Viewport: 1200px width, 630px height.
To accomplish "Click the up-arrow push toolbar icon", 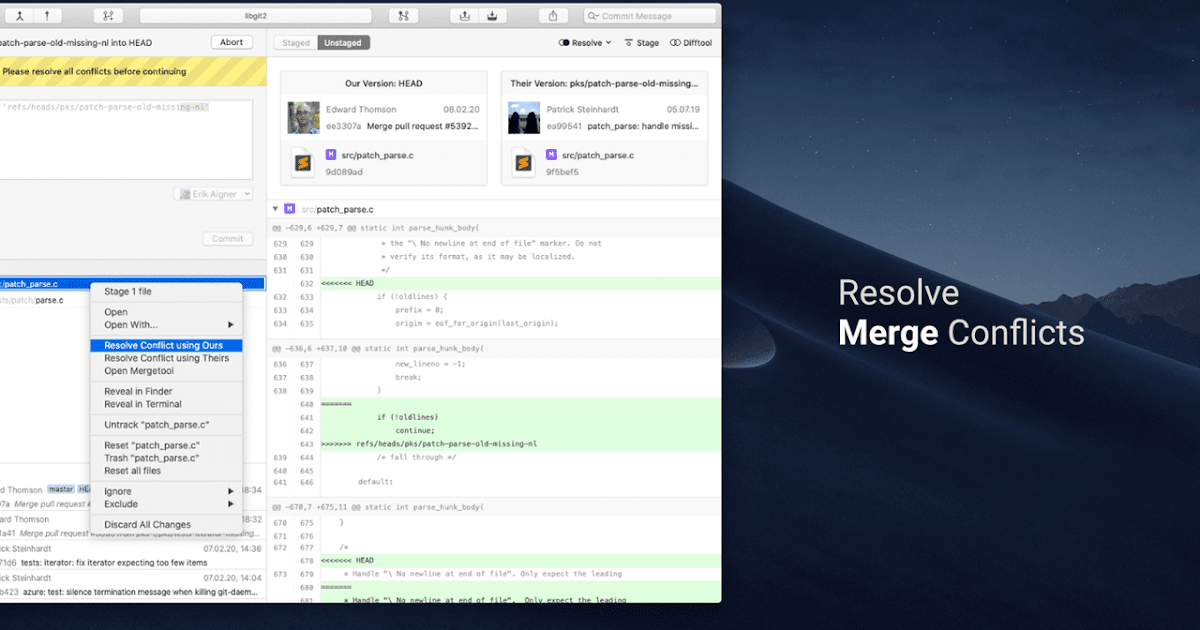I will point(46,16).
